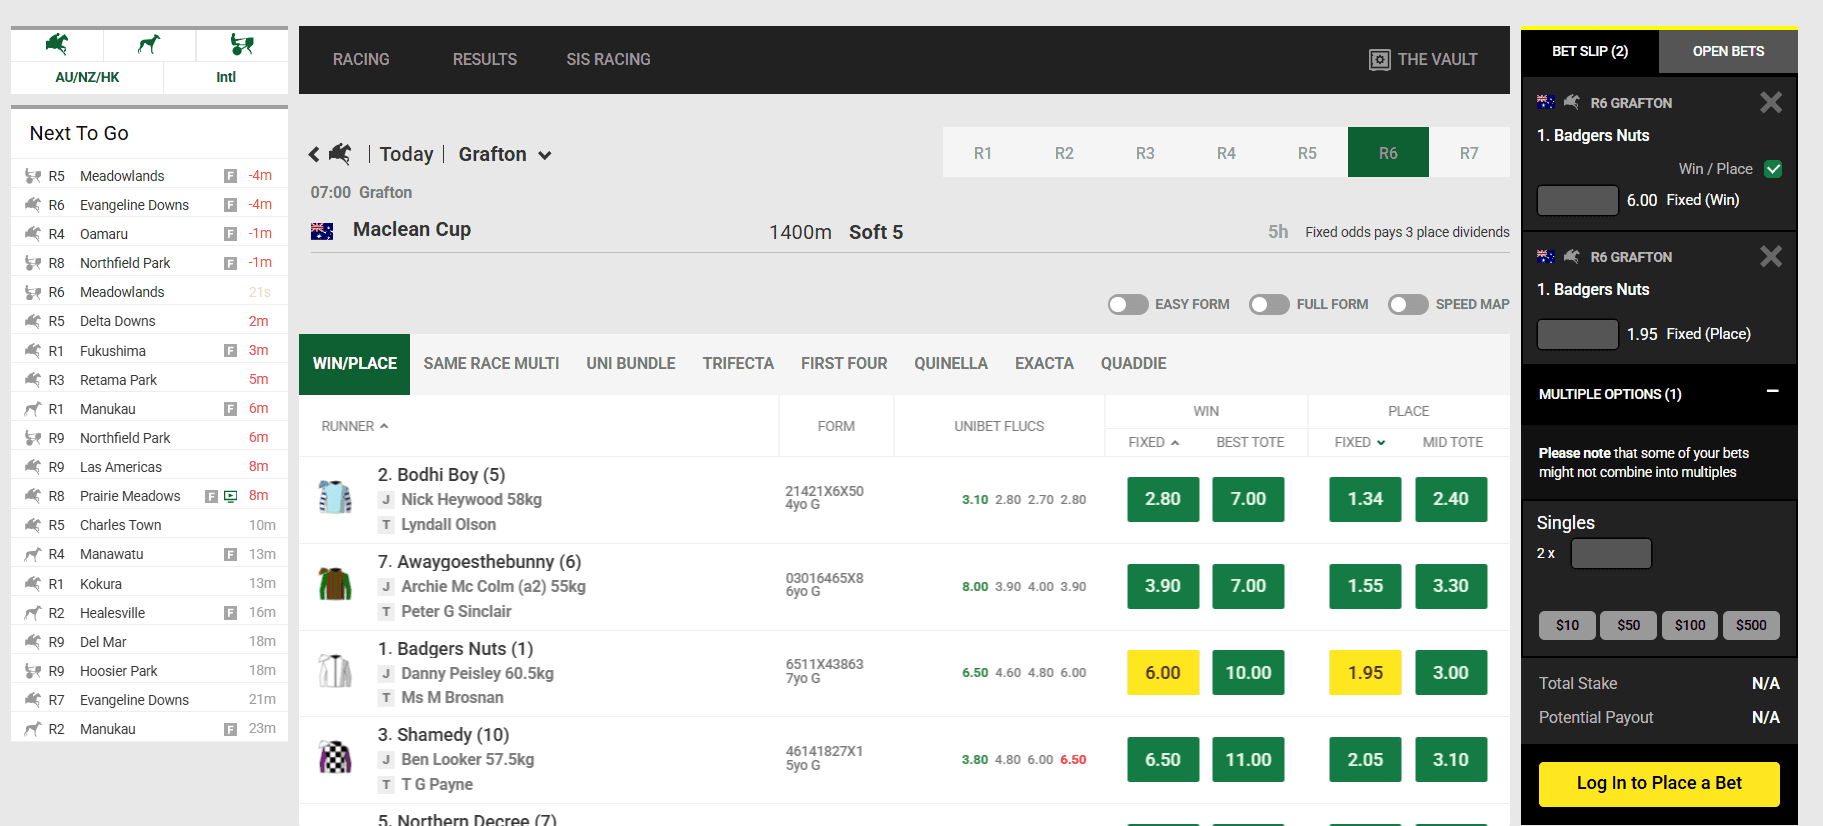The image size is (1823, 826).
Task: Collapse Multiple Options section
Action: 1772,392
